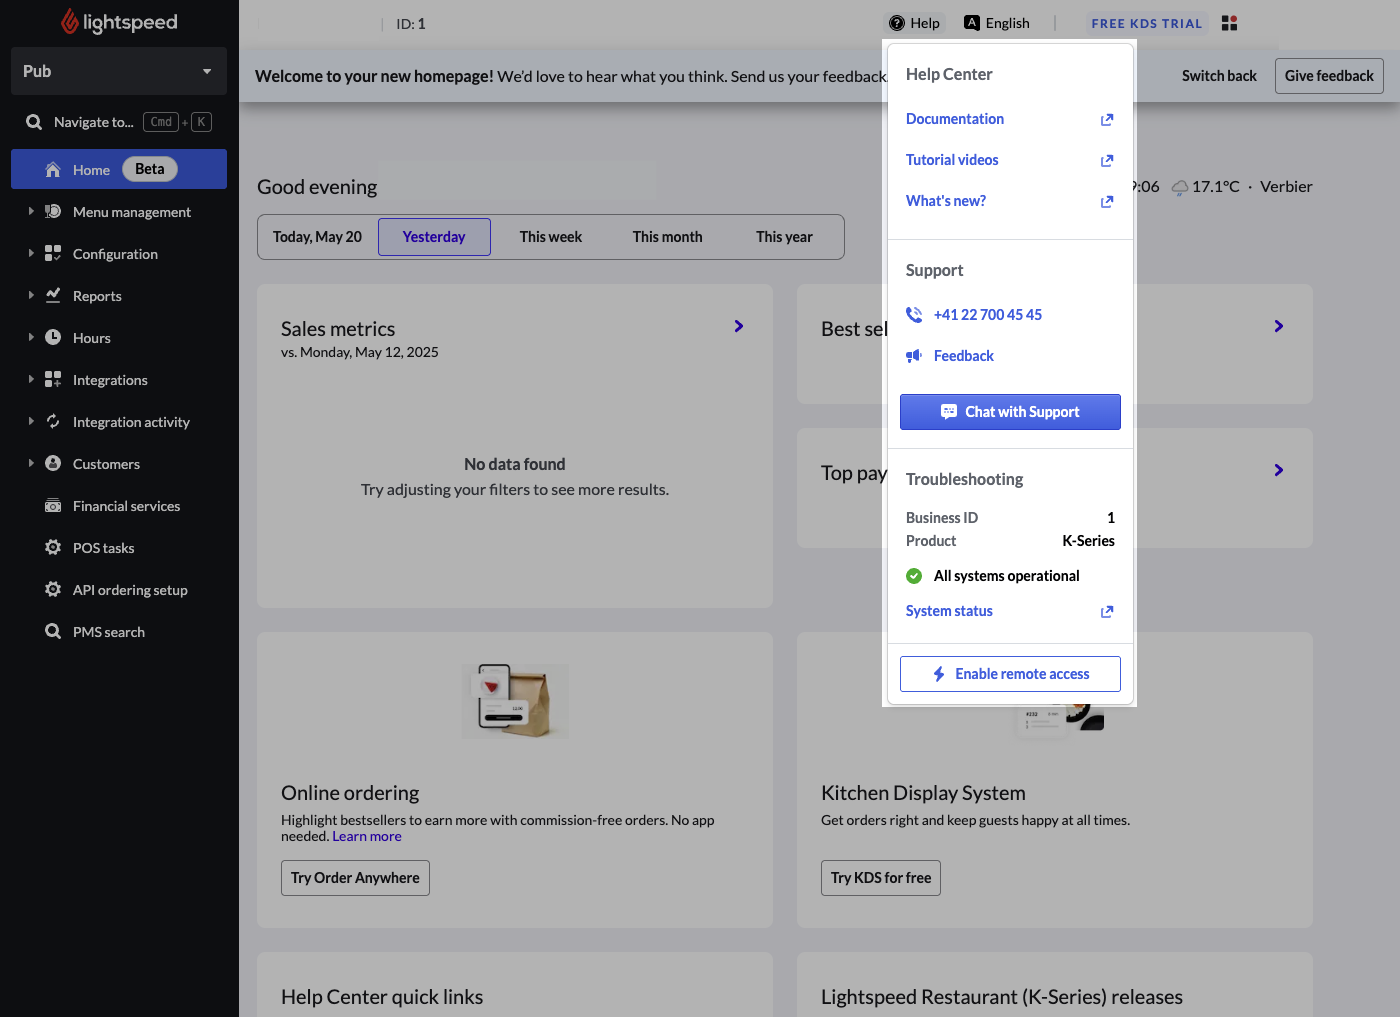Open POS tasks gear icon
Screen dimensions: 1400x1017
point(53,548)
